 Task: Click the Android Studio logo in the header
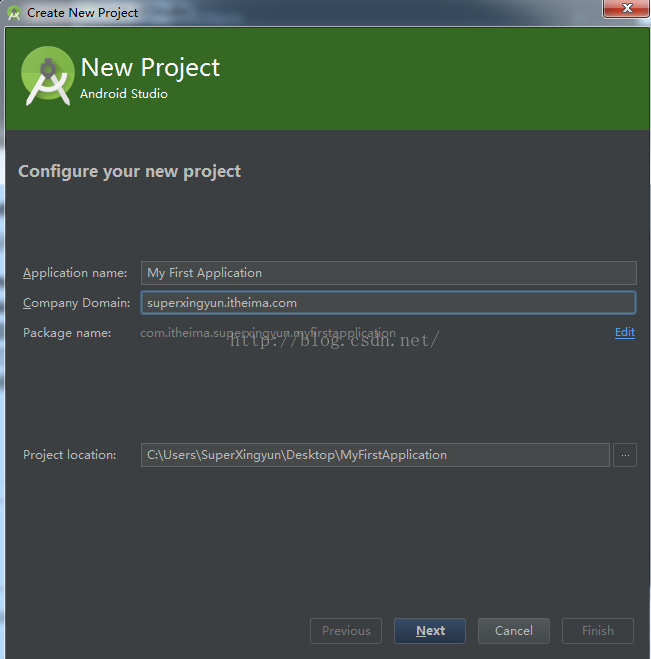47,77
